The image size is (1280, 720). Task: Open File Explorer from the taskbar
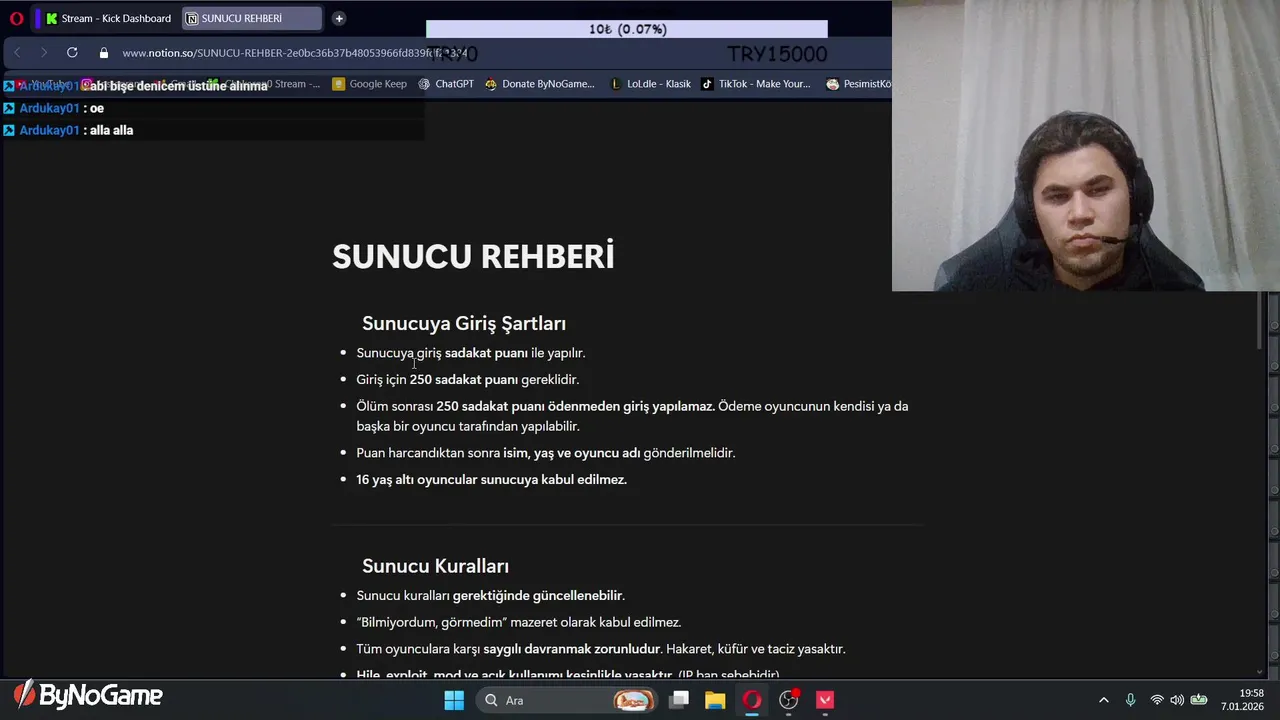[715, 700]
